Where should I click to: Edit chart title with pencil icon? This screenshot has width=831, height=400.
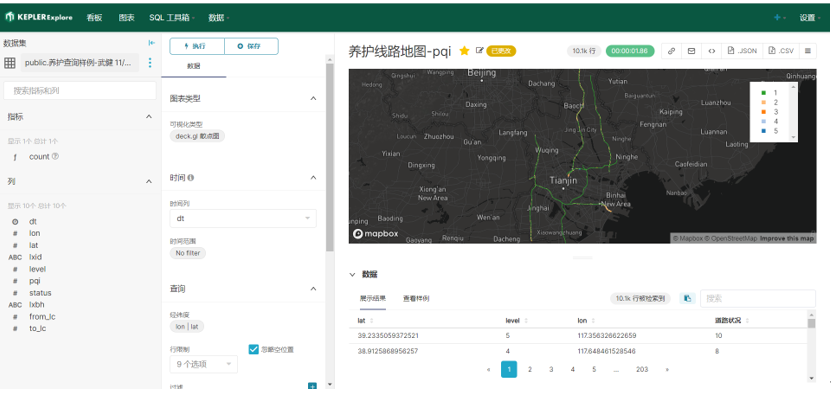tap(480, 50)
